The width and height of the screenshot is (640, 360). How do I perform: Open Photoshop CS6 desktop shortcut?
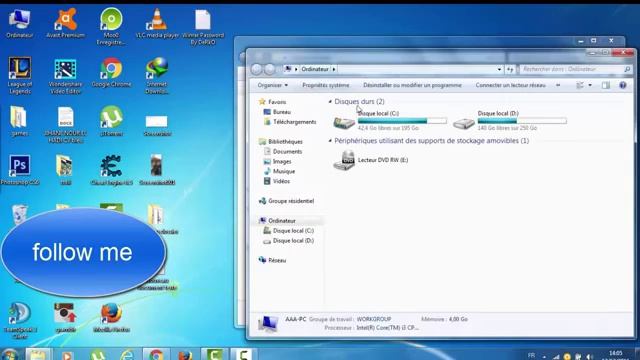pos(20,170)
